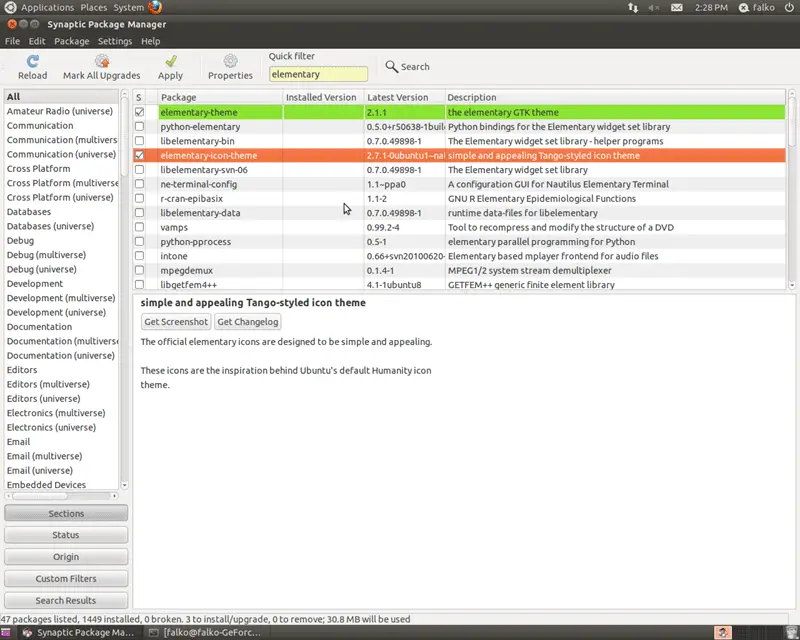Open the Places menu in top panel
800x640 pixels.
[x=93, y=8]
